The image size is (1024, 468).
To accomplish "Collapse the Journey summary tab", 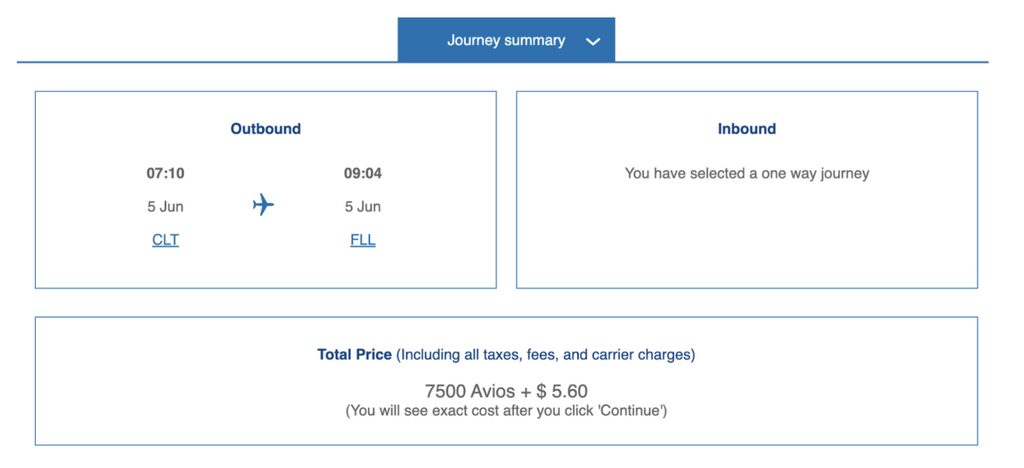I will [506, 40].
